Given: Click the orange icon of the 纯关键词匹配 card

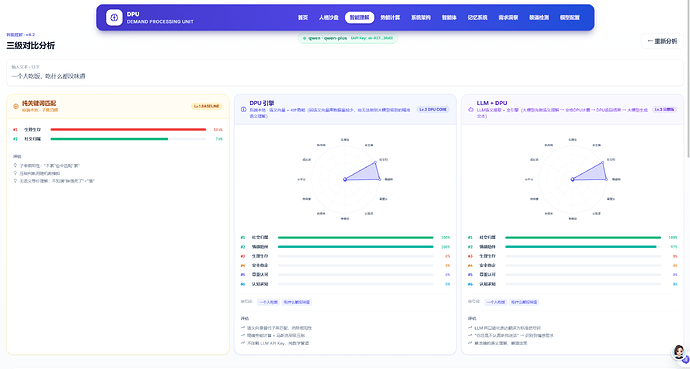Looking at the screenshot, I should pos(16,106).
